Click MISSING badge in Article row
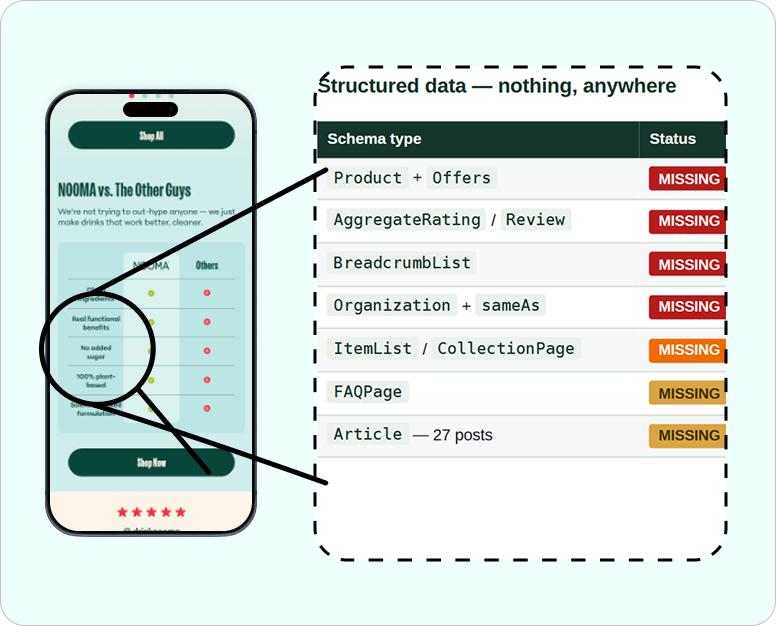The width and height of the screenshot is (776, 626). [687, 436]
